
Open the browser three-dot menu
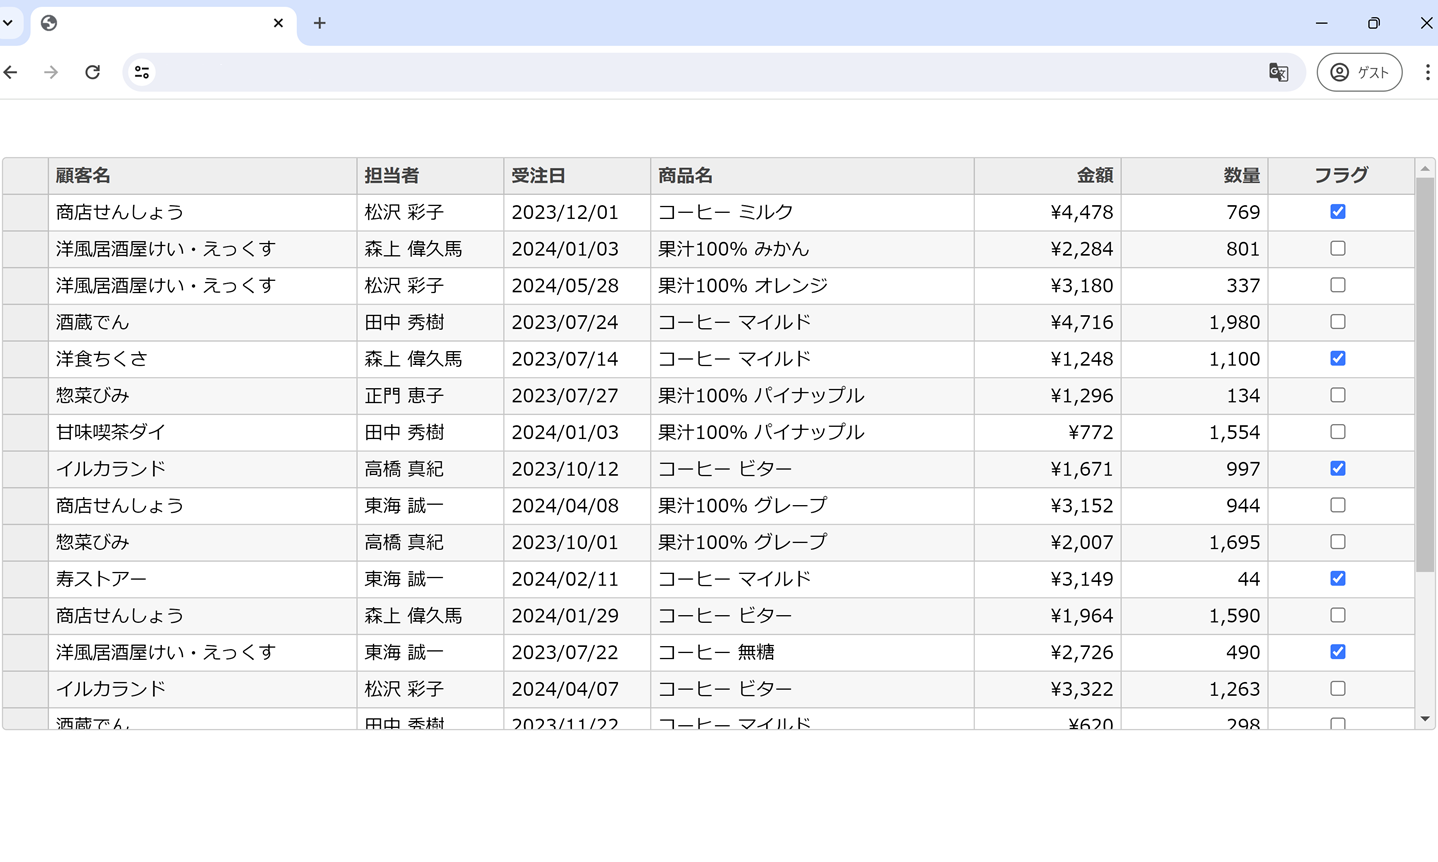(1427, 72)
